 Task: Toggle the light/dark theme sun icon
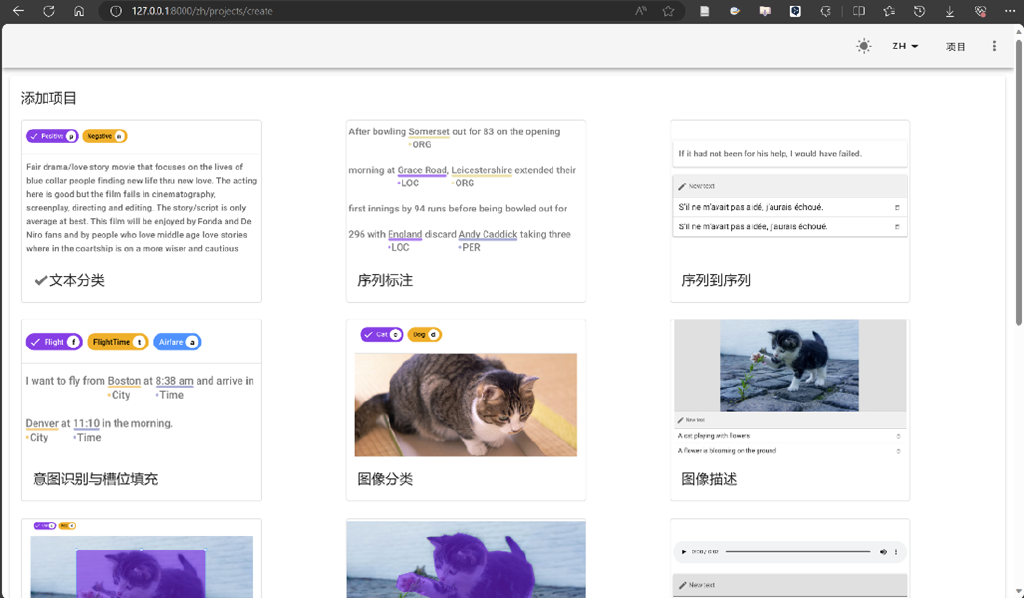pos(864,46)
